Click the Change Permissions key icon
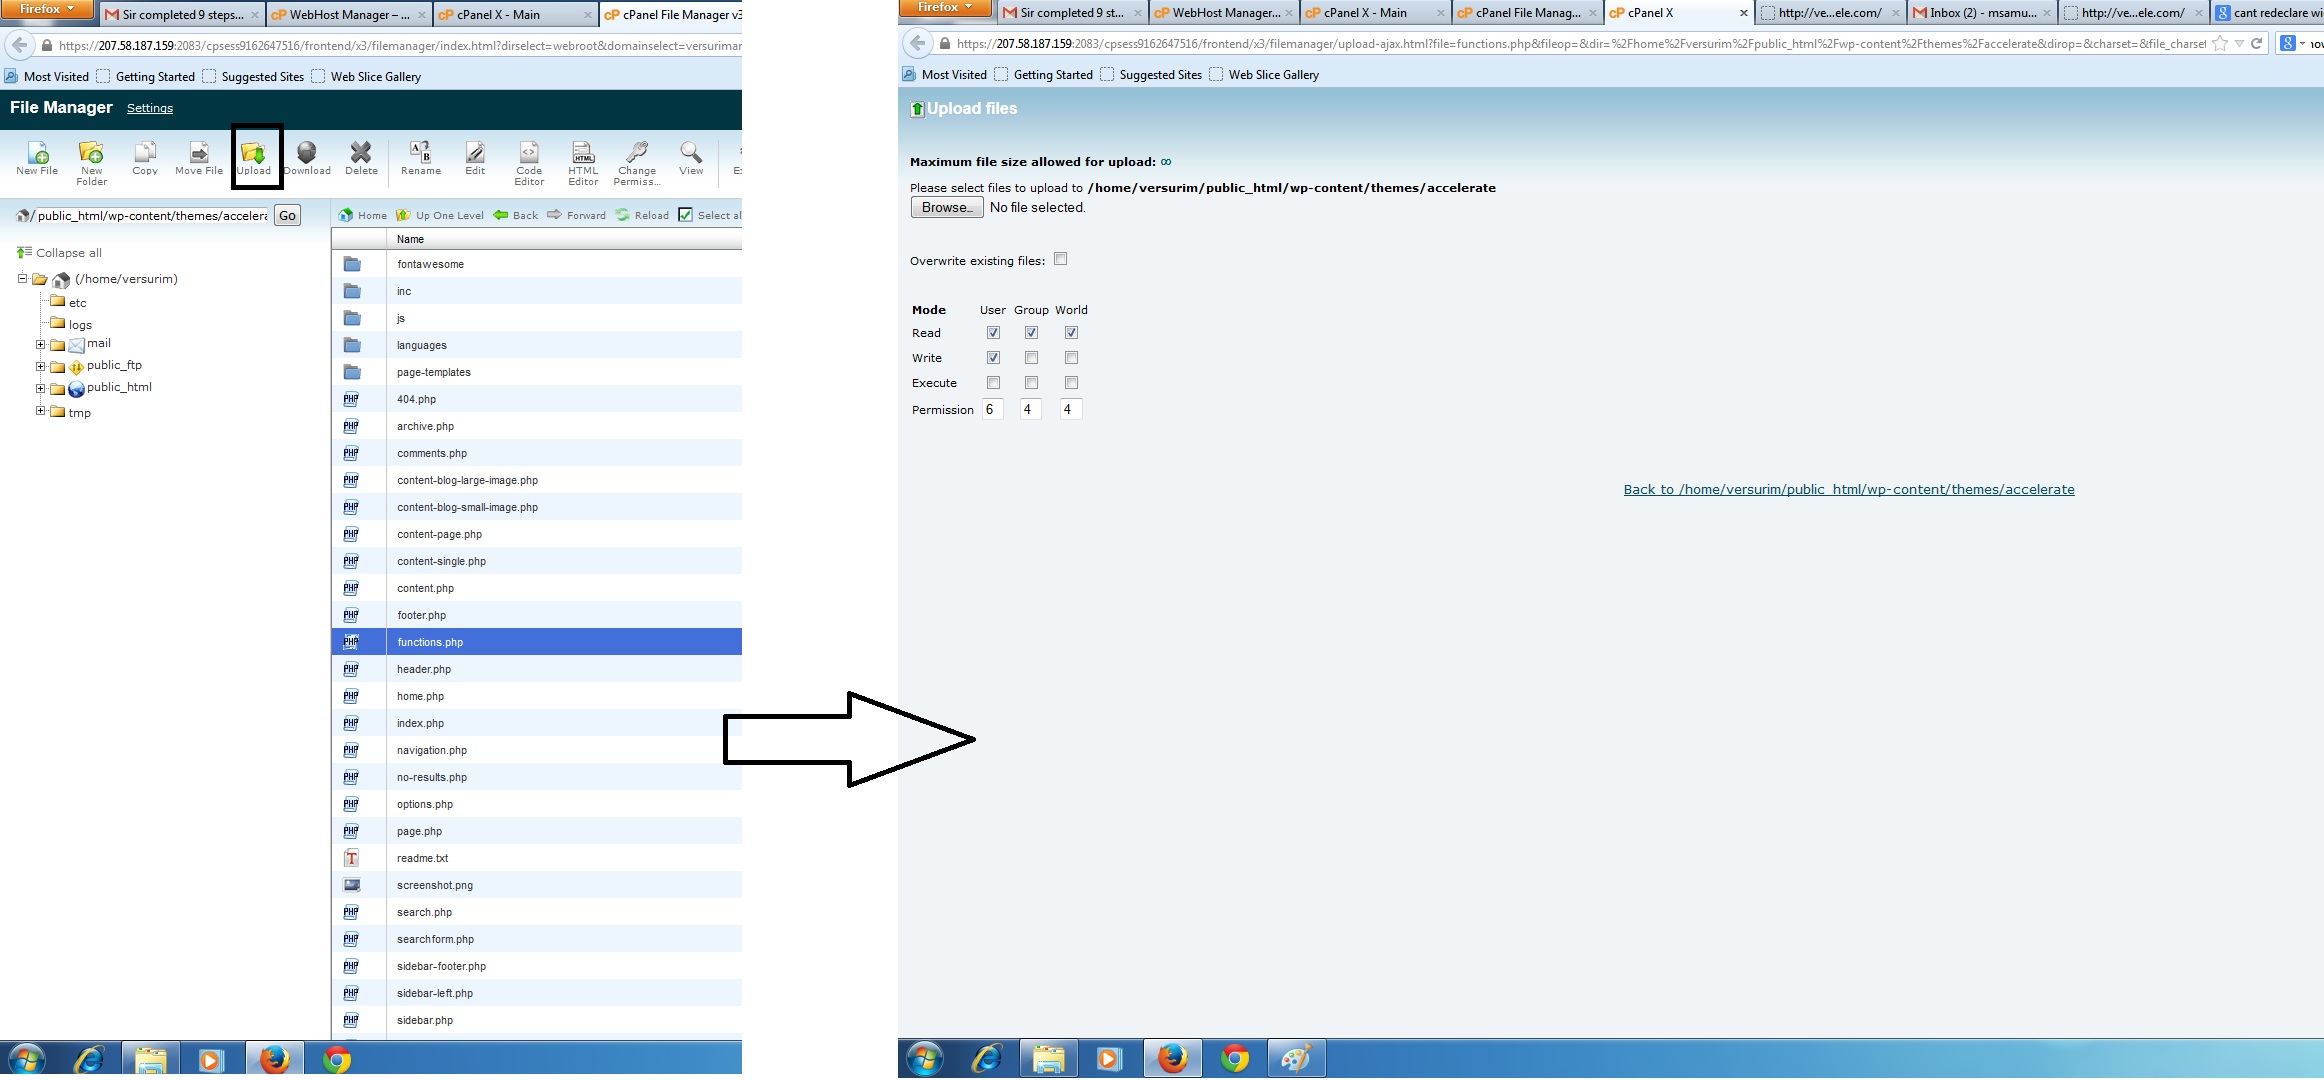 636,154
